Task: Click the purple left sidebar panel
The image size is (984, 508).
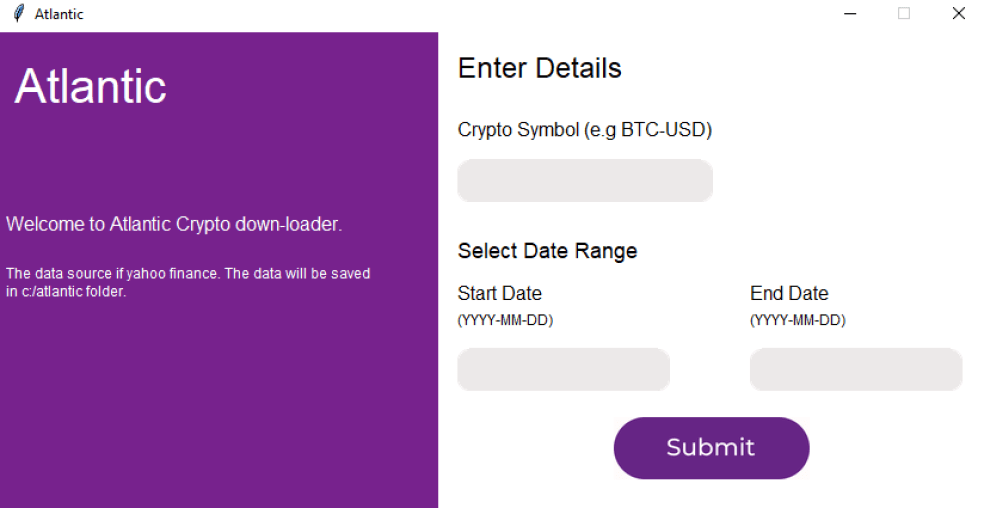Action: [219, 389]
